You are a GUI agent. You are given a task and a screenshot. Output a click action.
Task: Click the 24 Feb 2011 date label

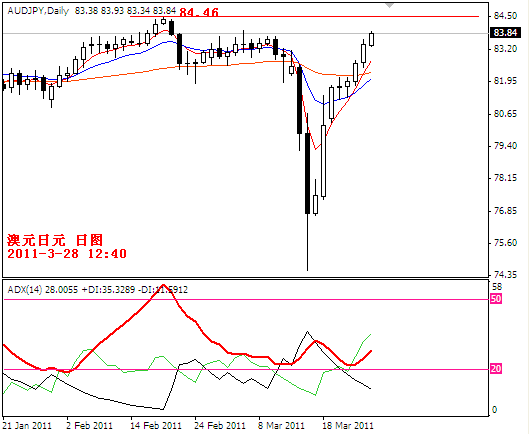coord(220,425)
